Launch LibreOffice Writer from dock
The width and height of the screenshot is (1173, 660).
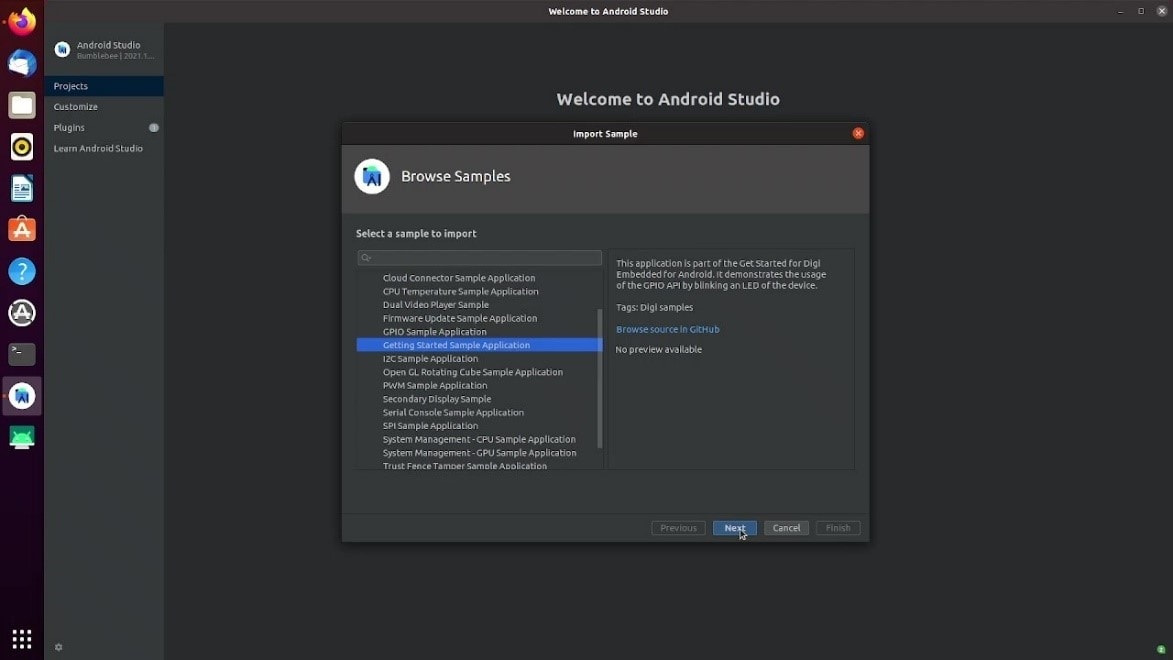[x=22, y=188]
